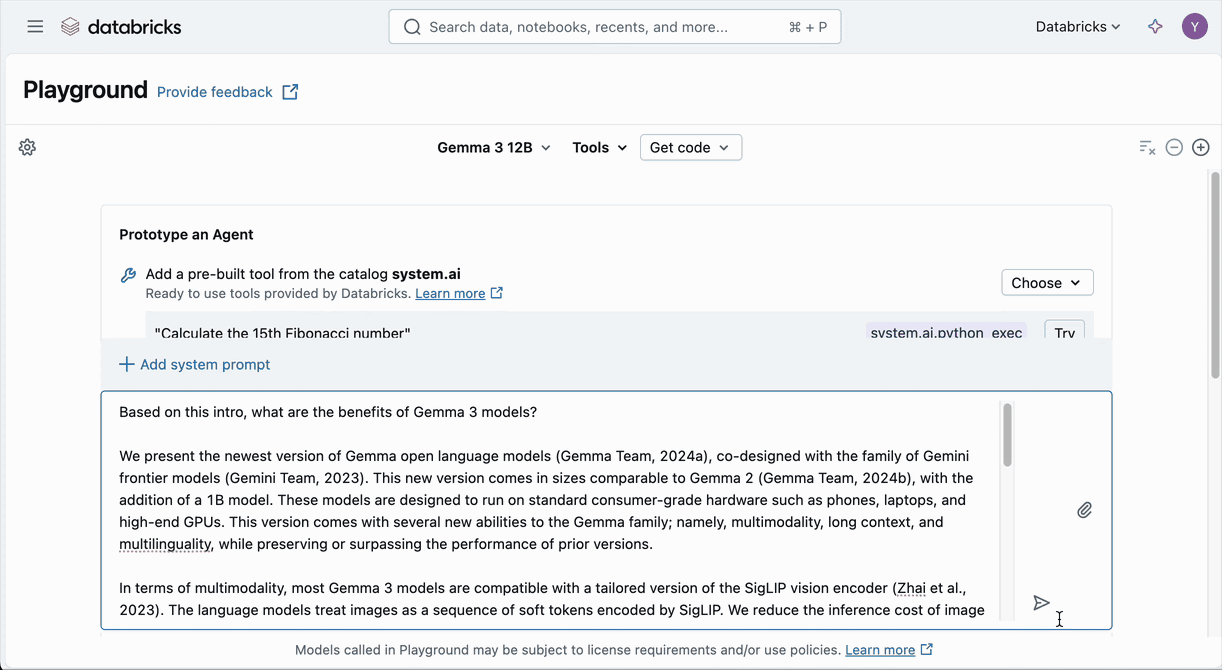
Task: Try the Fibonacci example tool
Action: pyautogui.click(x=1064, y=332)
